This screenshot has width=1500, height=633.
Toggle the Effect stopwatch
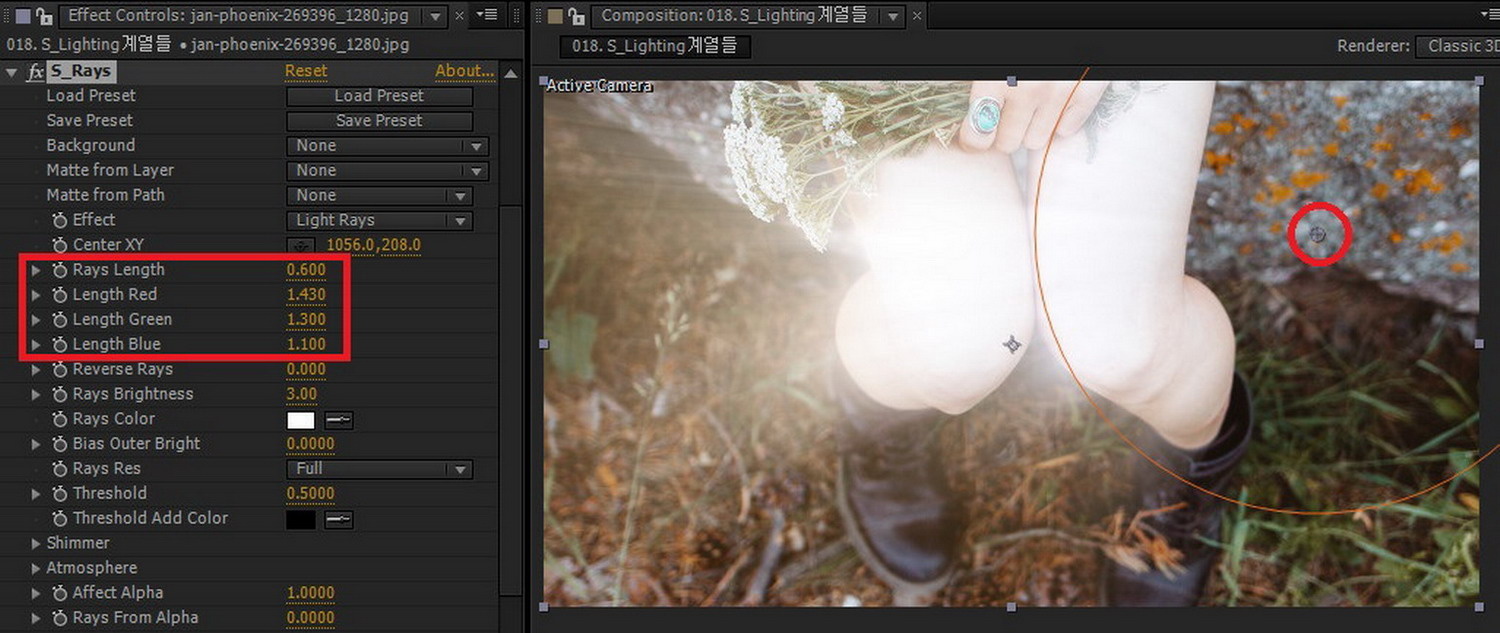click(59, 220)
